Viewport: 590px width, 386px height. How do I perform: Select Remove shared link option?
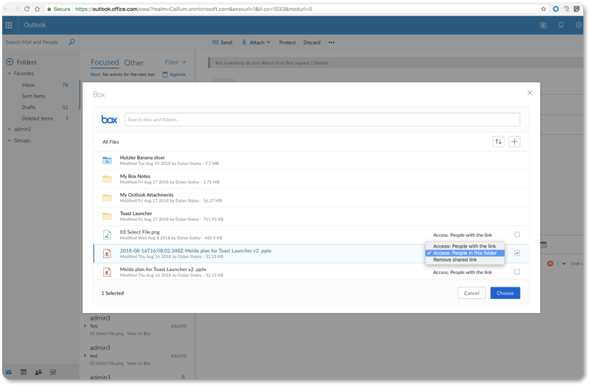[465, 260]
